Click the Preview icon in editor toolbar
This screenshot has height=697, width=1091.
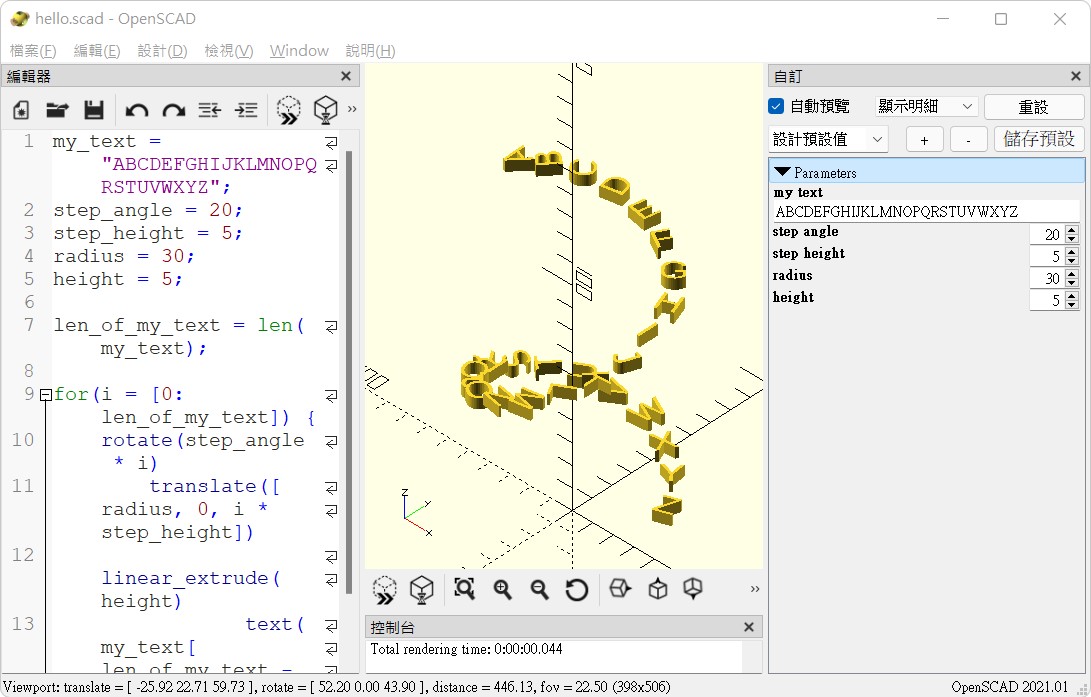click(289, 110)
